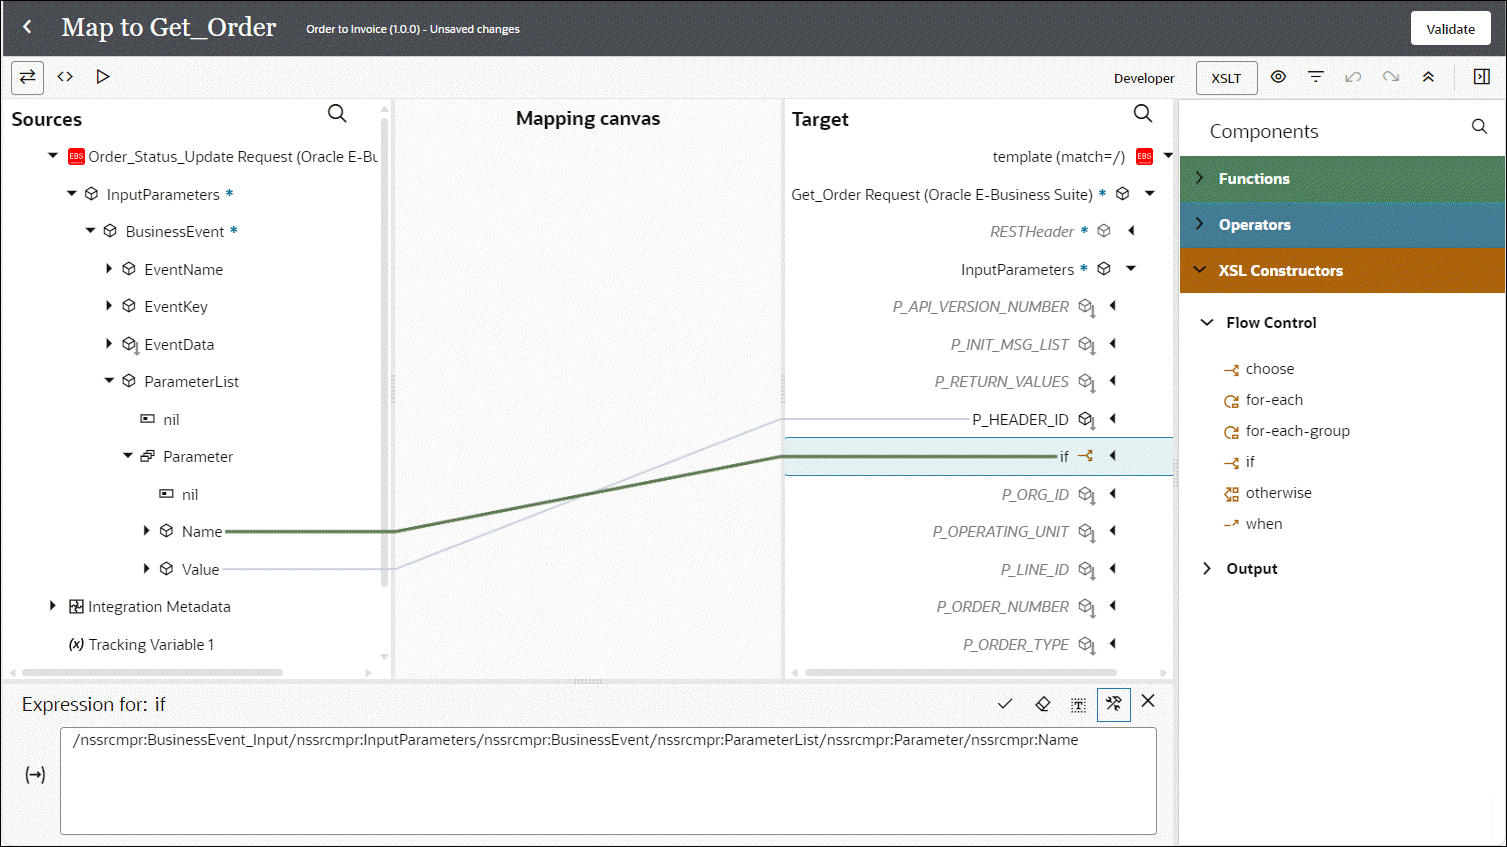This screenshot has width=1507, height=847.
Task: Expand the EventName node
Action: click(109, 268)
